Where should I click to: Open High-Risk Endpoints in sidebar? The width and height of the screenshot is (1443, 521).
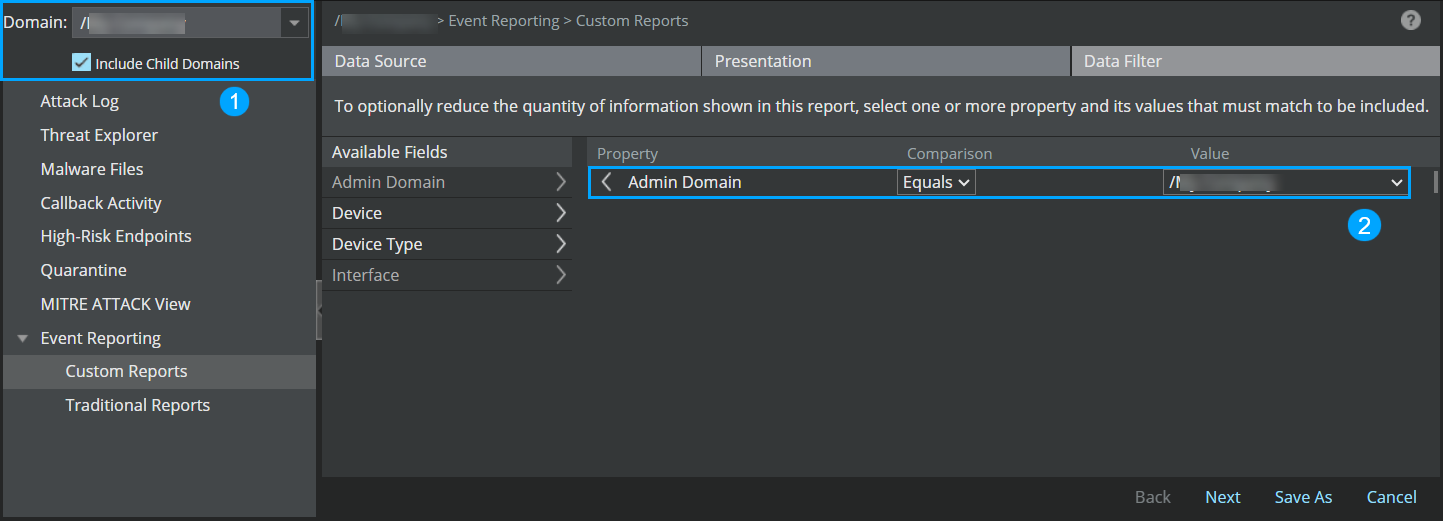click(116, 236)
